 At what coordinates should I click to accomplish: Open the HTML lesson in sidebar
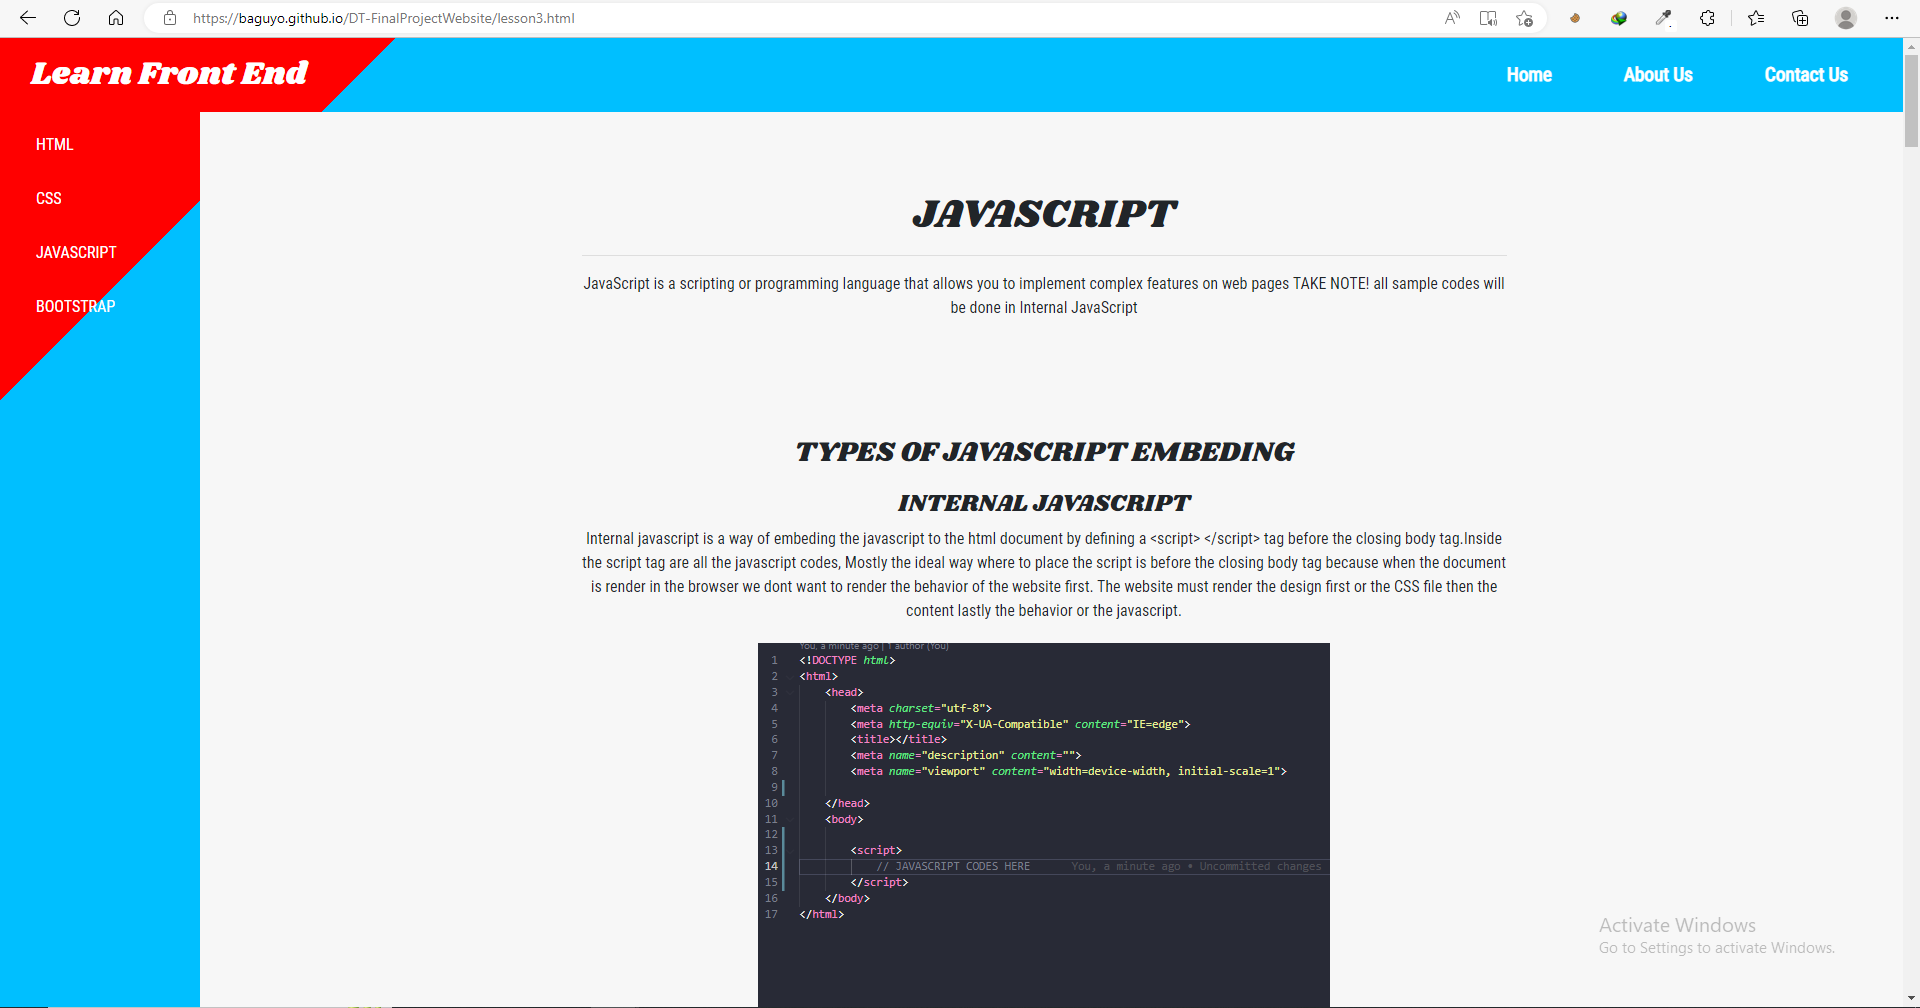55,144
